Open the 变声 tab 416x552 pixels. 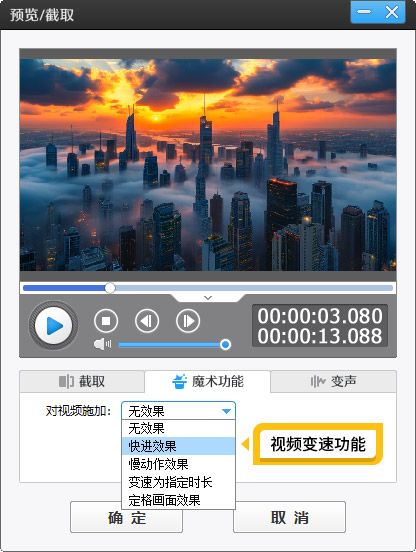point(333,381)
